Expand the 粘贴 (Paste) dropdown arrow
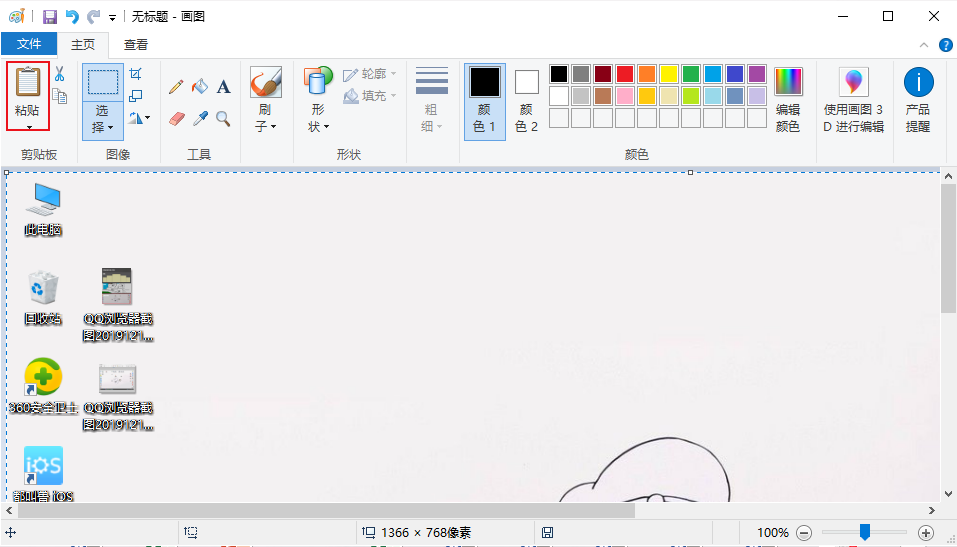957x547 pixels. click(29, 126)
